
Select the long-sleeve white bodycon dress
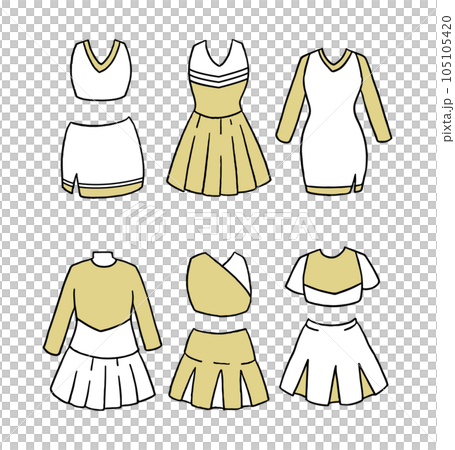click(x=334, y=122)
